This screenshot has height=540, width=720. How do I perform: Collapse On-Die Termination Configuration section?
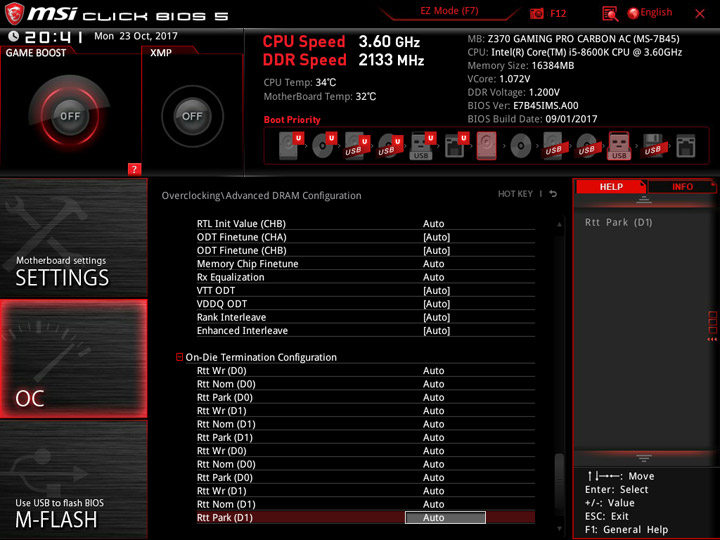(x=180, y=357)
